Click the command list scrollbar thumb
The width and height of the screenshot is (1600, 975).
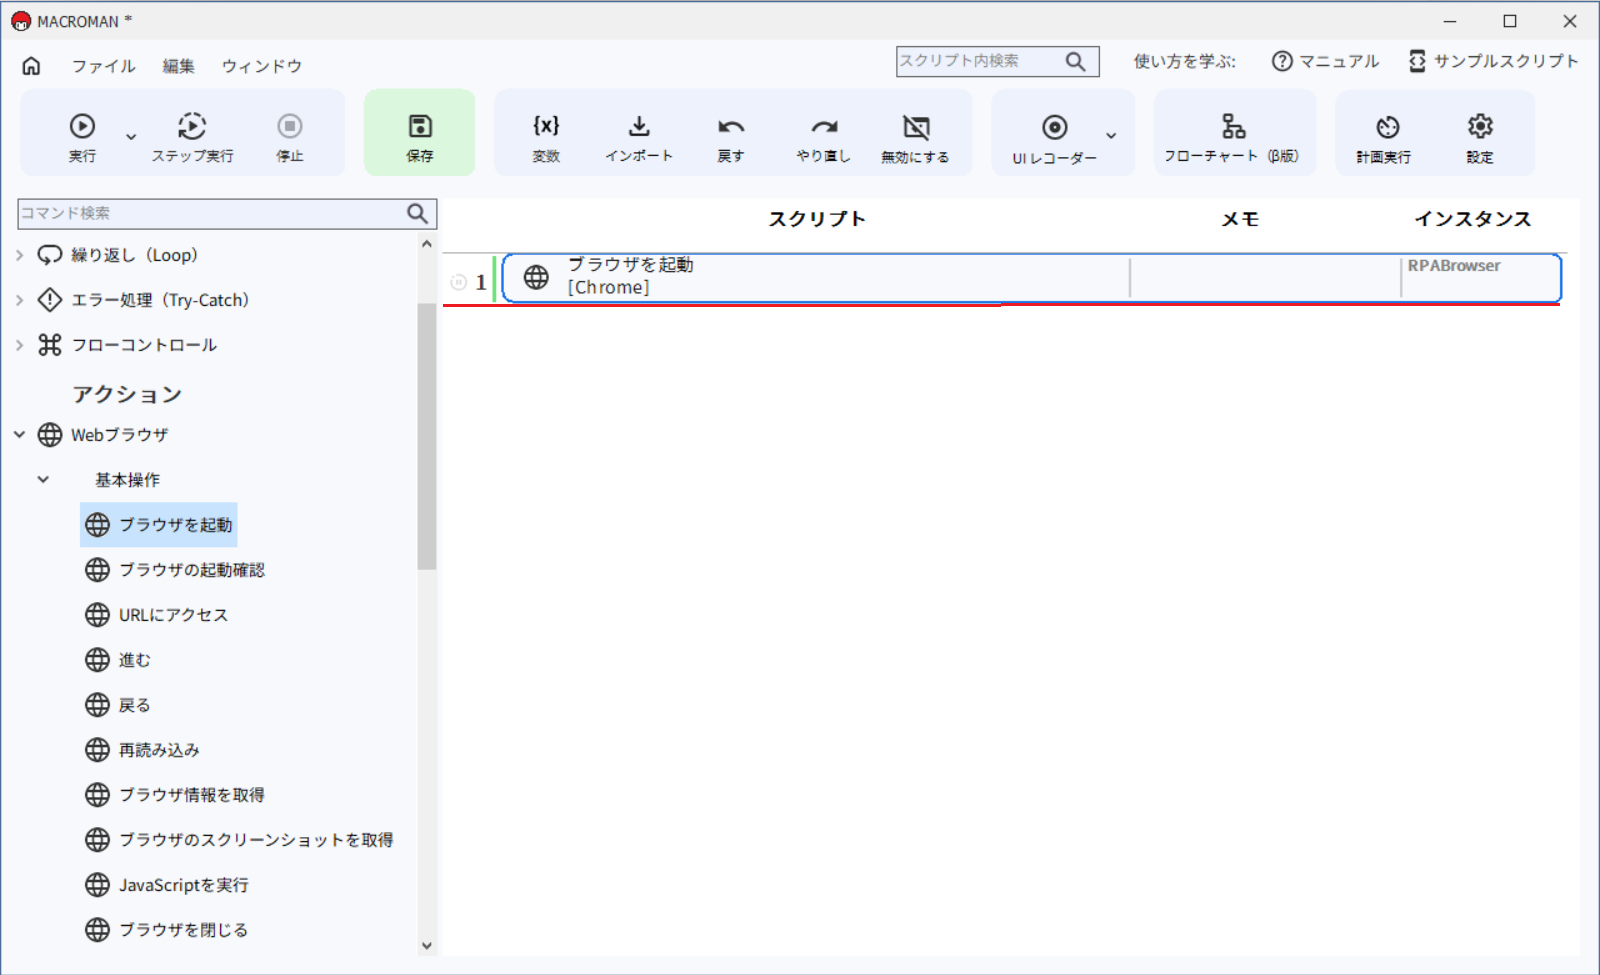[427, 436]
